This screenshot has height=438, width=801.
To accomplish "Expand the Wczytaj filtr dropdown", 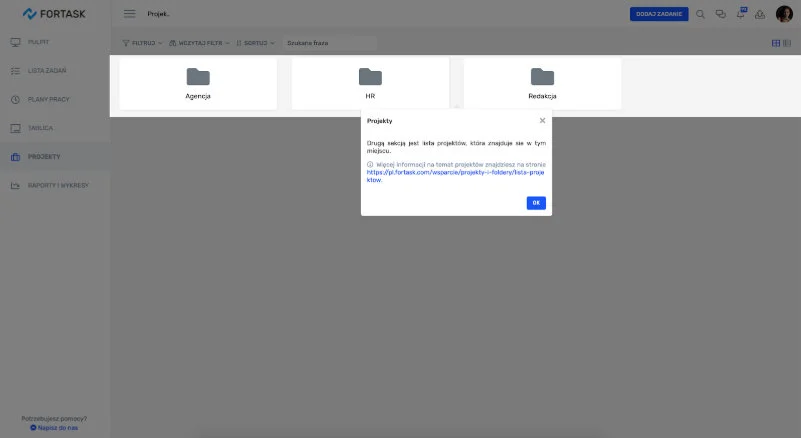I will [x=199, y=43].
